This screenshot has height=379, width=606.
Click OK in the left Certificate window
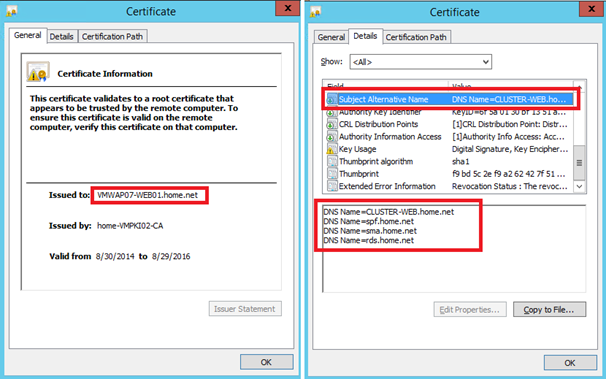(266, 362)
